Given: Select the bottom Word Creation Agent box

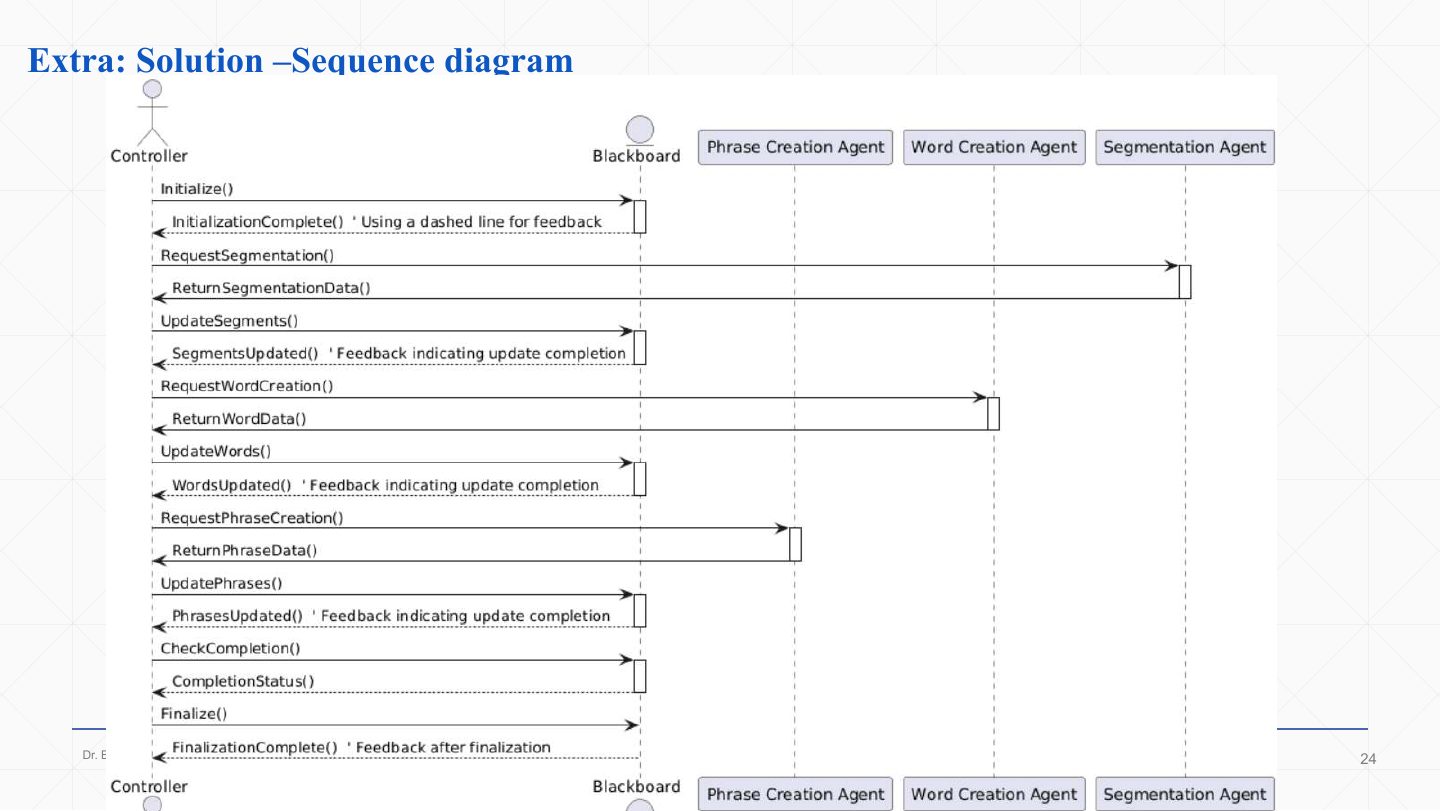Looking at the screenshot, I should coord(994,794).
